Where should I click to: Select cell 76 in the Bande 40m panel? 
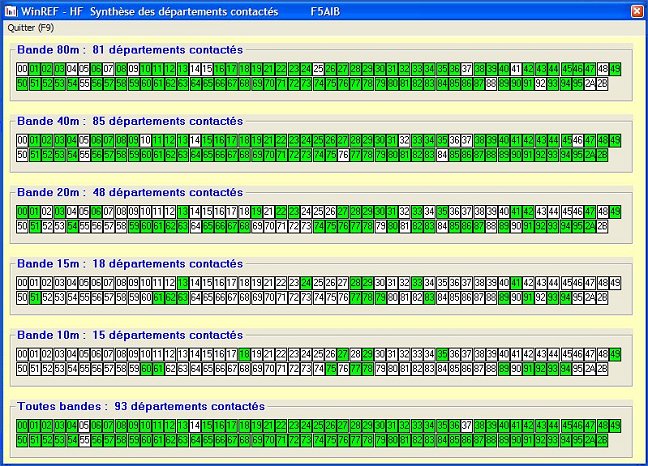[343, 156]
